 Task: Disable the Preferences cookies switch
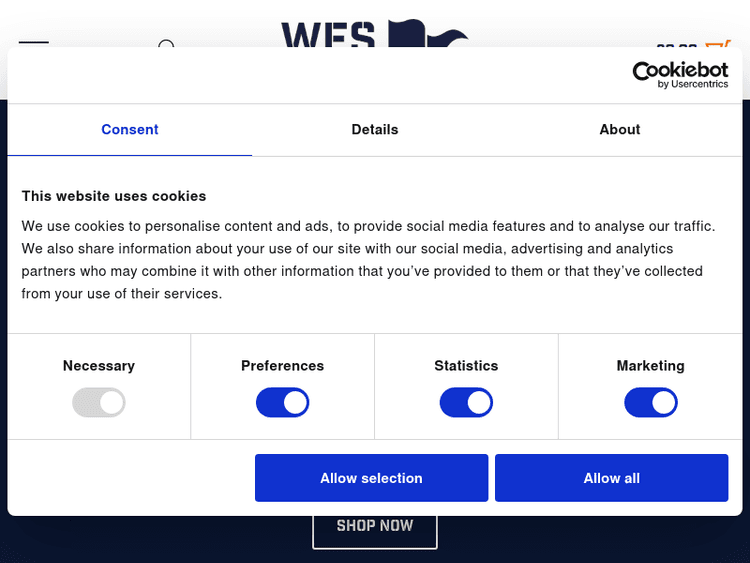[x=283, y=403]
